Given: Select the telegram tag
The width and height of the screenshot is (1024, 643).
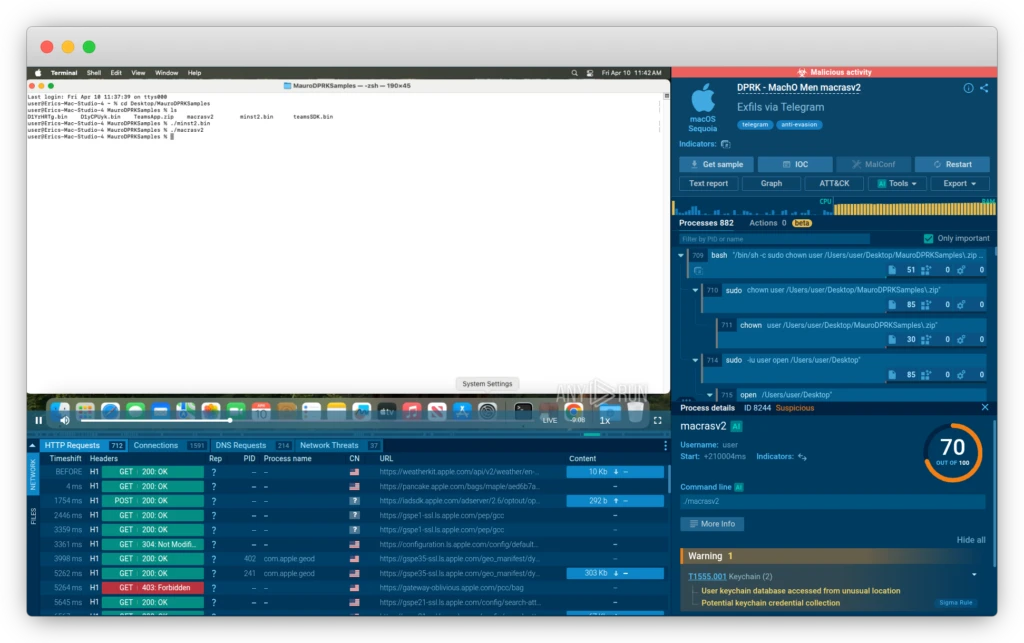Looking at the screenshot, I should (x=755, y=124).
